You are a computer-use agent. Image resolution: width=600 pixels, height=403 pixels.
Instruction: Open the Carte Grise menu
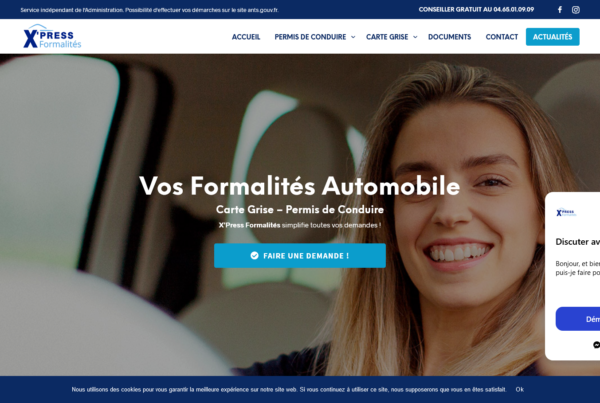[x=387, y=37]
